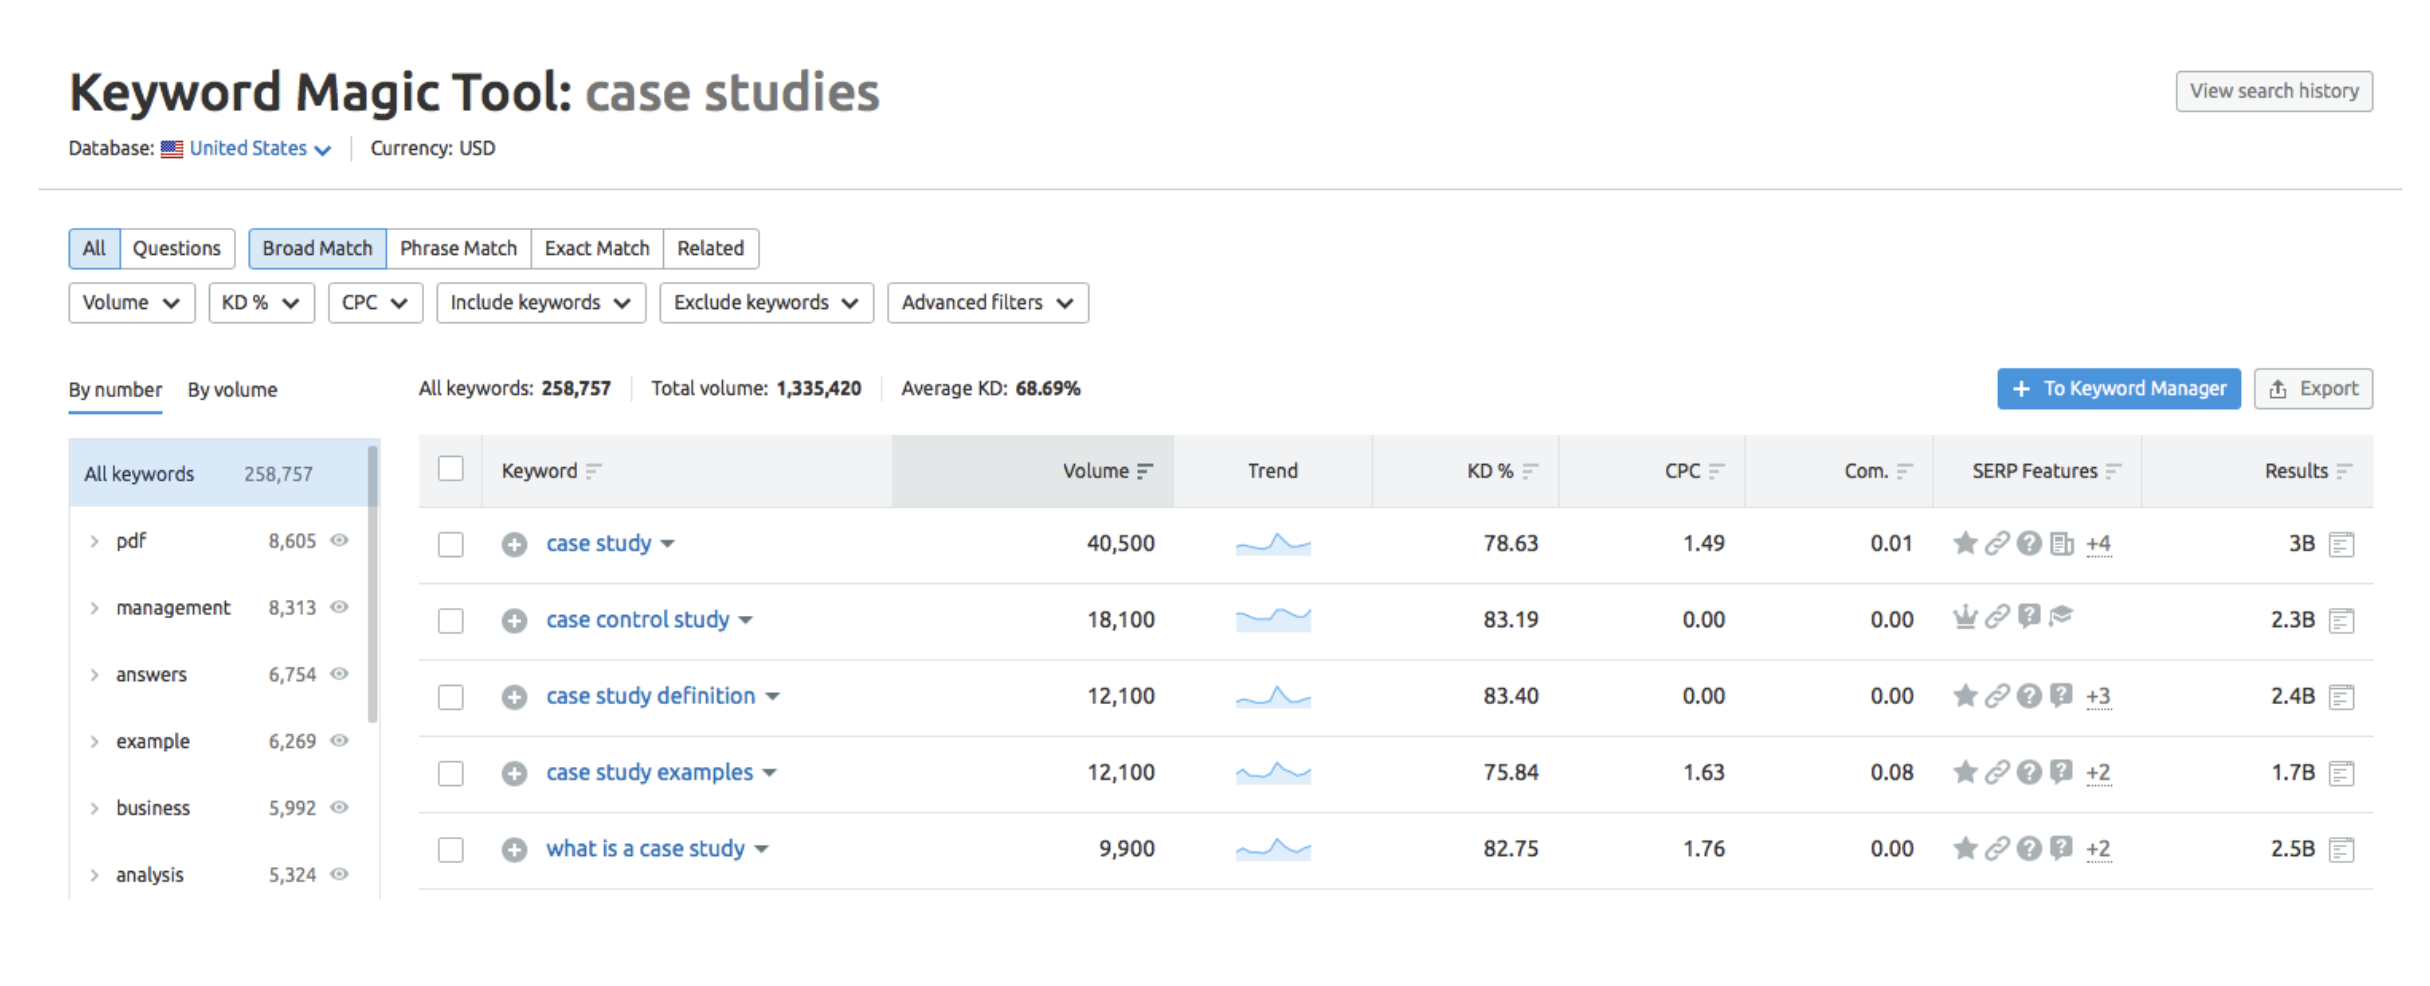Sort by SERP Features column
Image resolution: width=2430 pixels, height=986 pixels.
tap(2046, 471)
